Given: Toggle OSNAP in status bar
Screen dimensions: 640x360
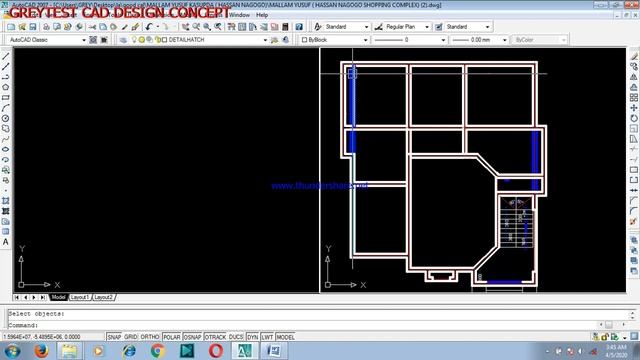Looking at the screenshot, I should tap(192, 337).
